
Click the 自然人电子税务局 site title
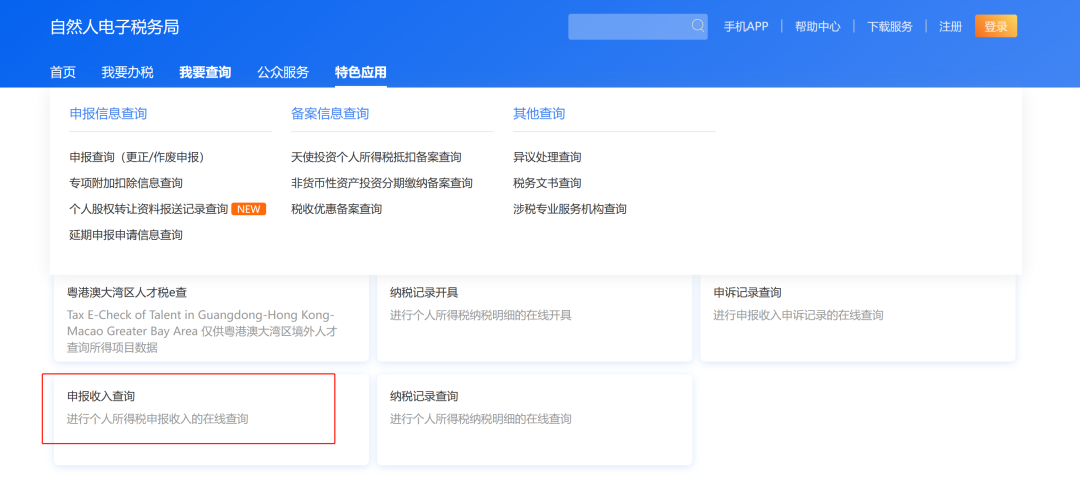click(x=114, y=27)
